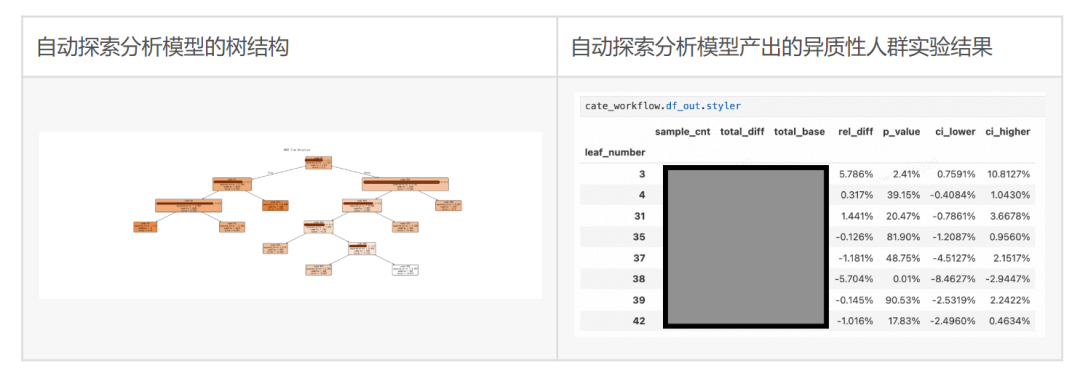Click ci_lower value -2.4960%
The image size is (1080, 373).
(953, 321)
